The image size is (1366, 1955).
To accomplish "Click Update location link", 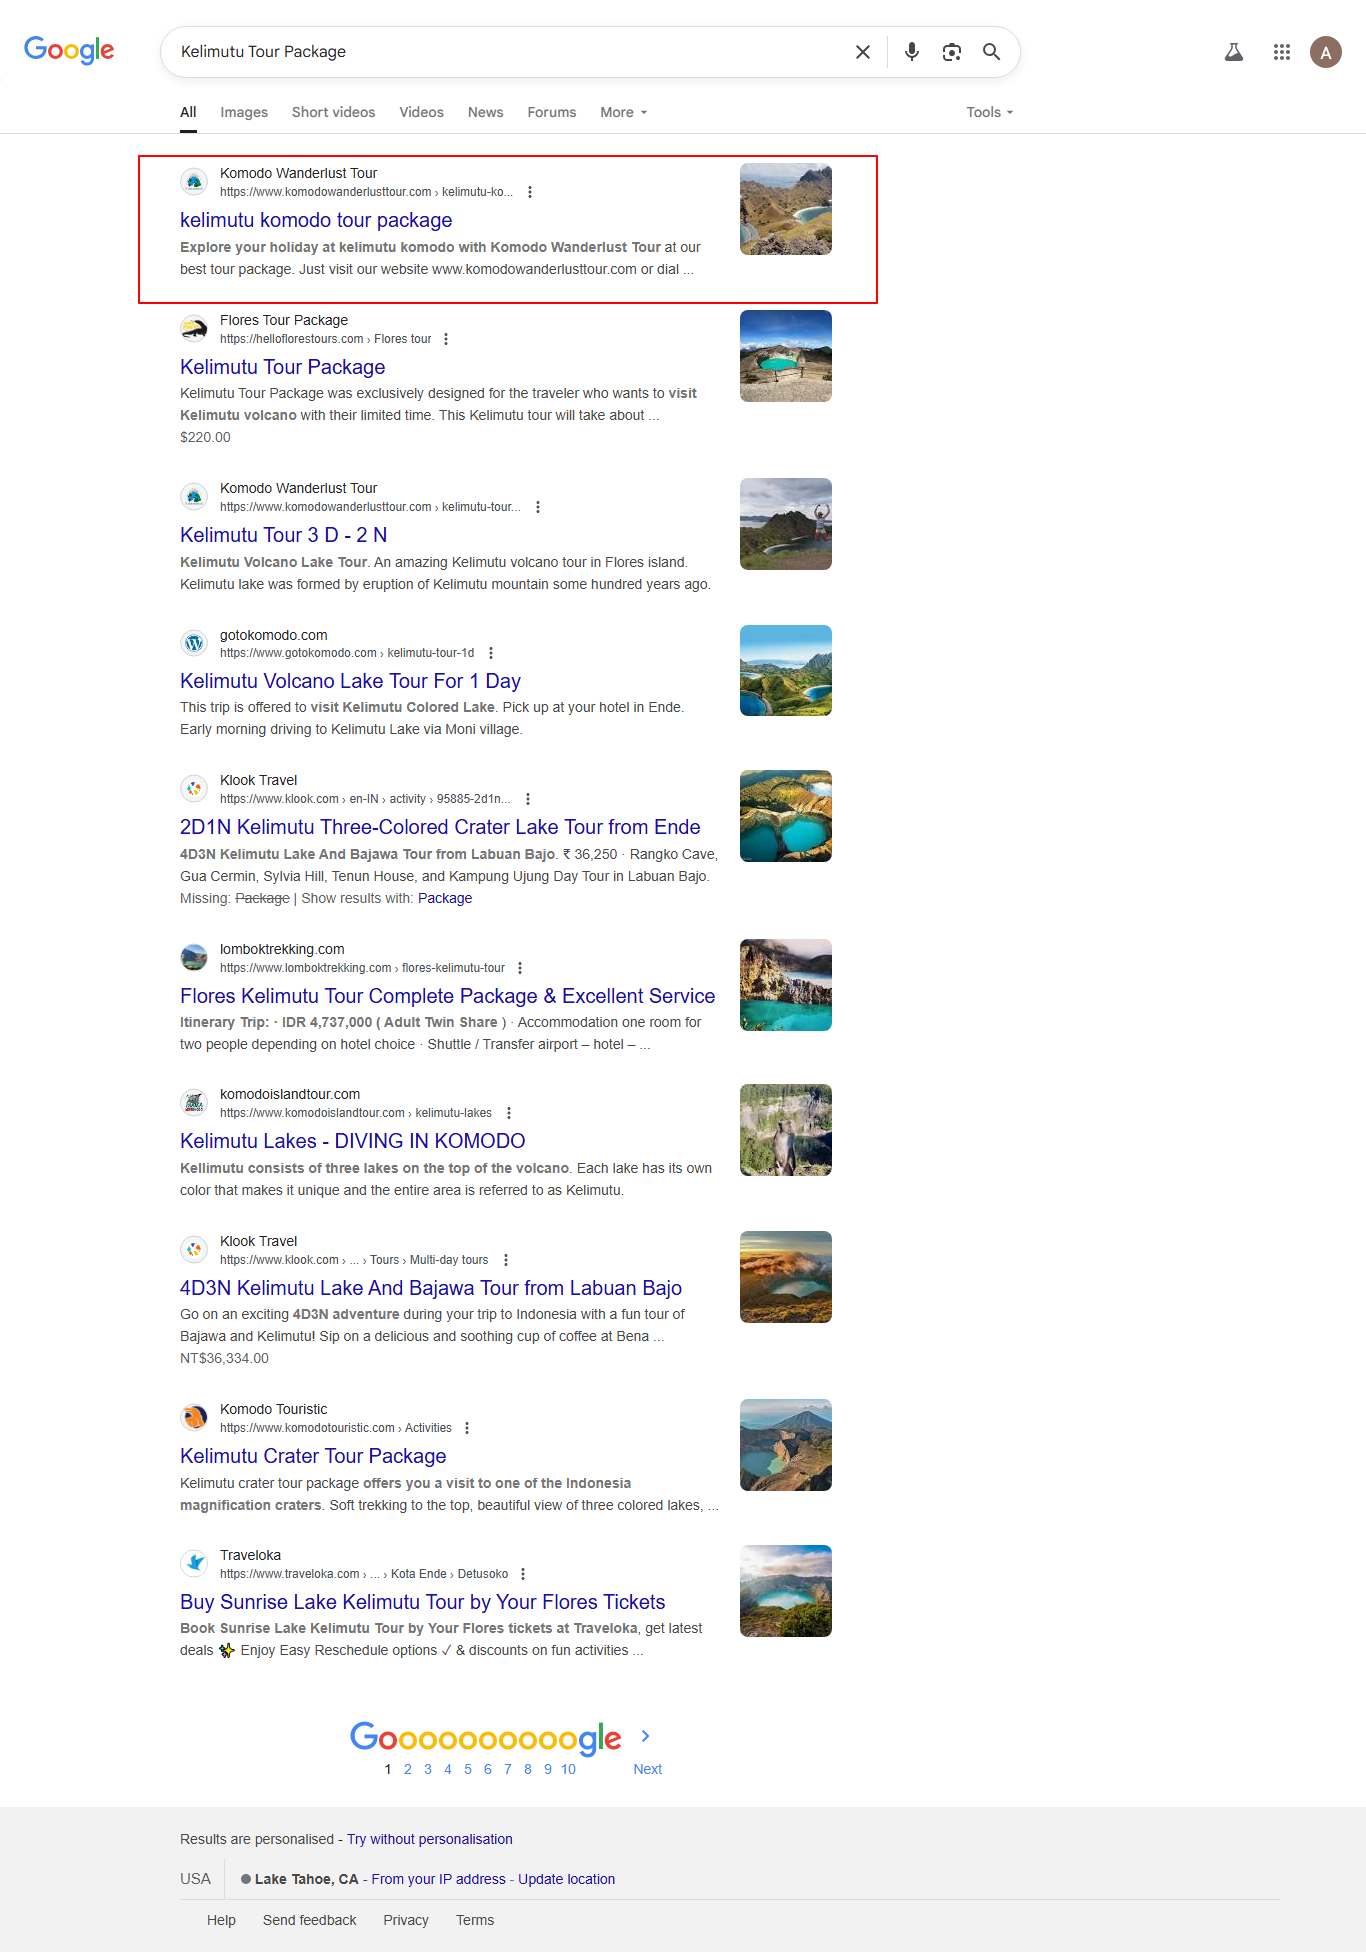I will (566, 1879).
